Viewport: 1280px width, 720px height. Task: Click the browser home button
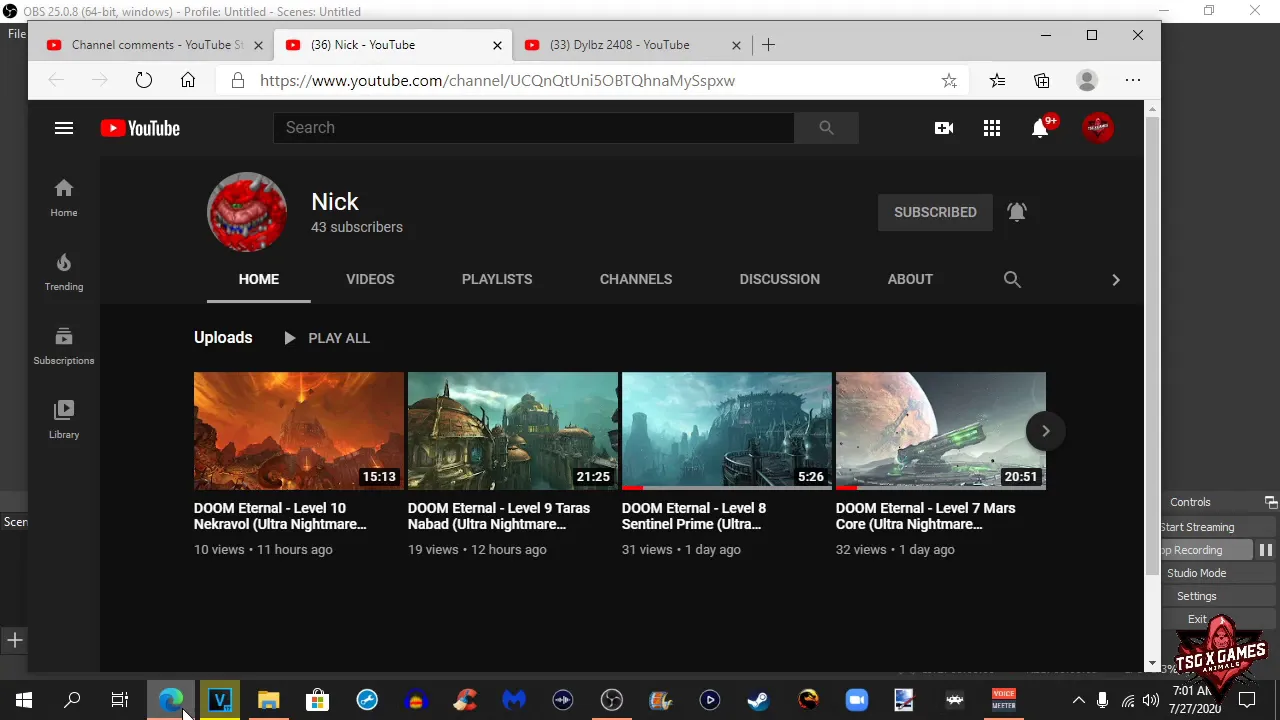[188, 81]
